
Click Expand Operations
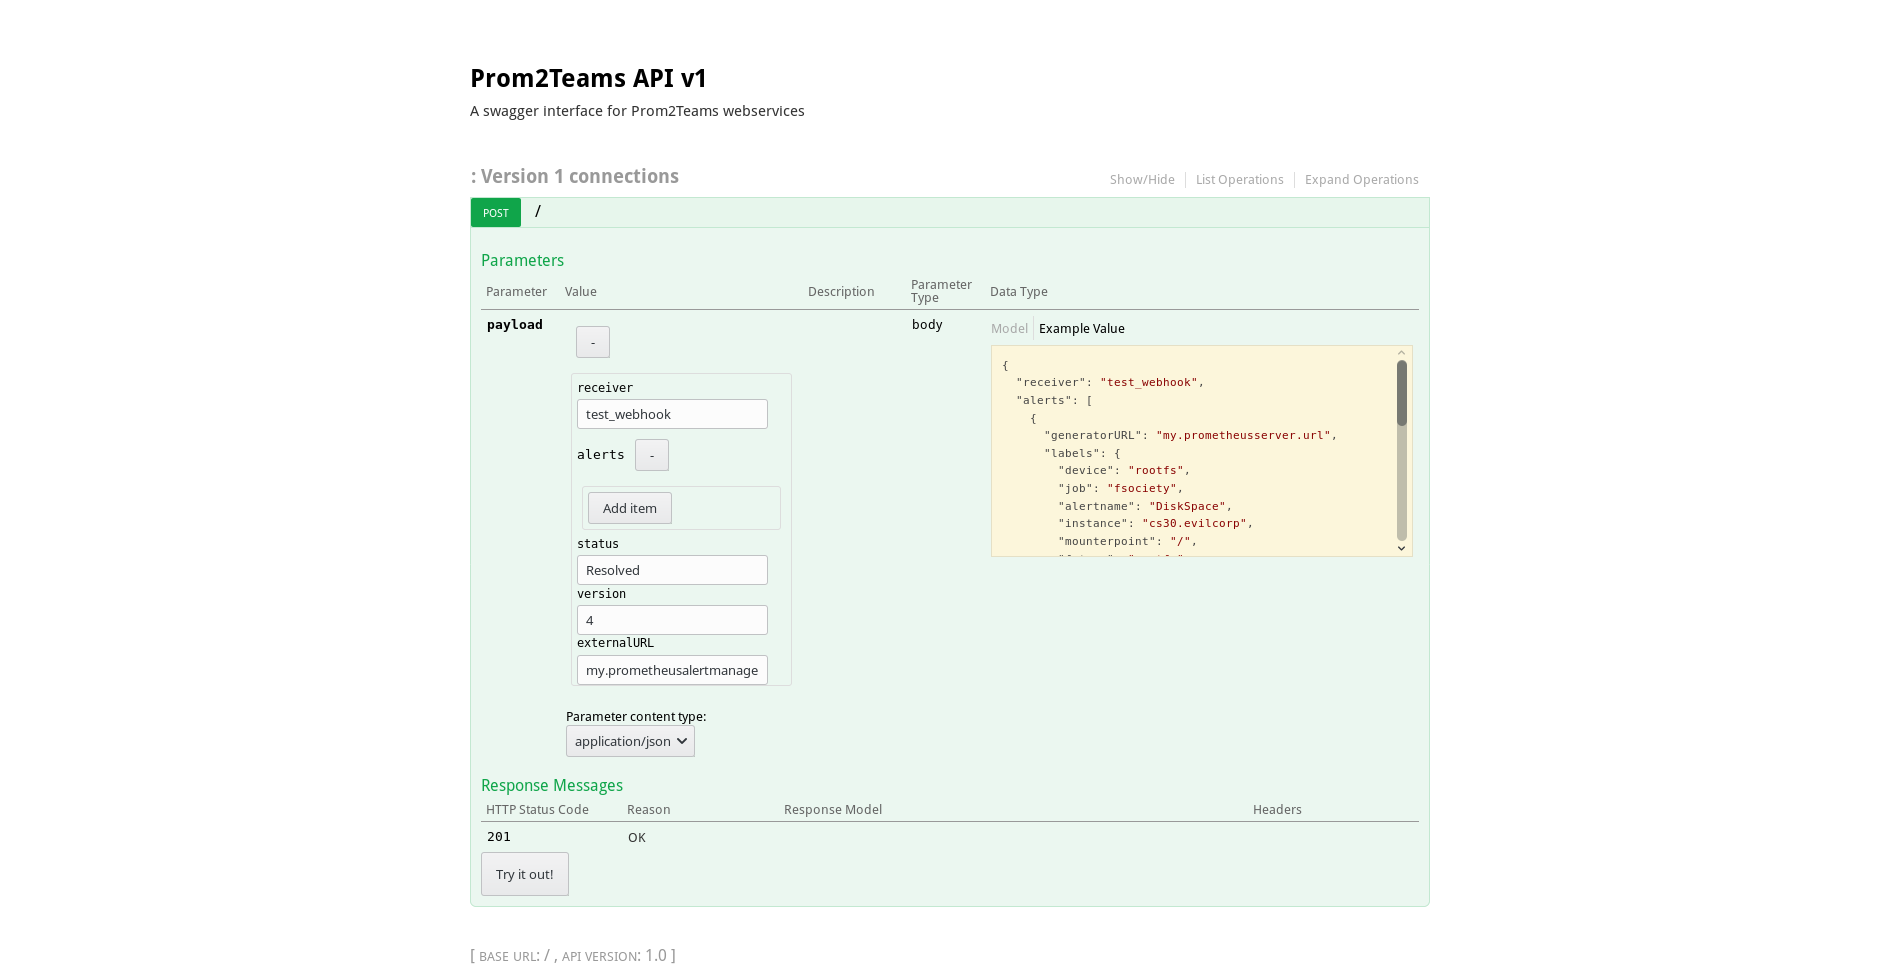point(1361,179)
